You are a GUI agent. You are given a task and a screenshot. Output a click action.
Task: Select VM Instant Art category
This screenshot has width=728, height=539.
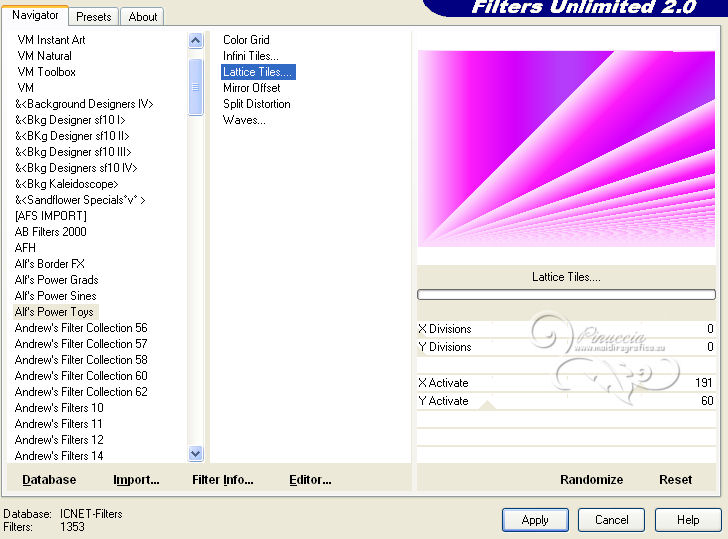[52, 40]
